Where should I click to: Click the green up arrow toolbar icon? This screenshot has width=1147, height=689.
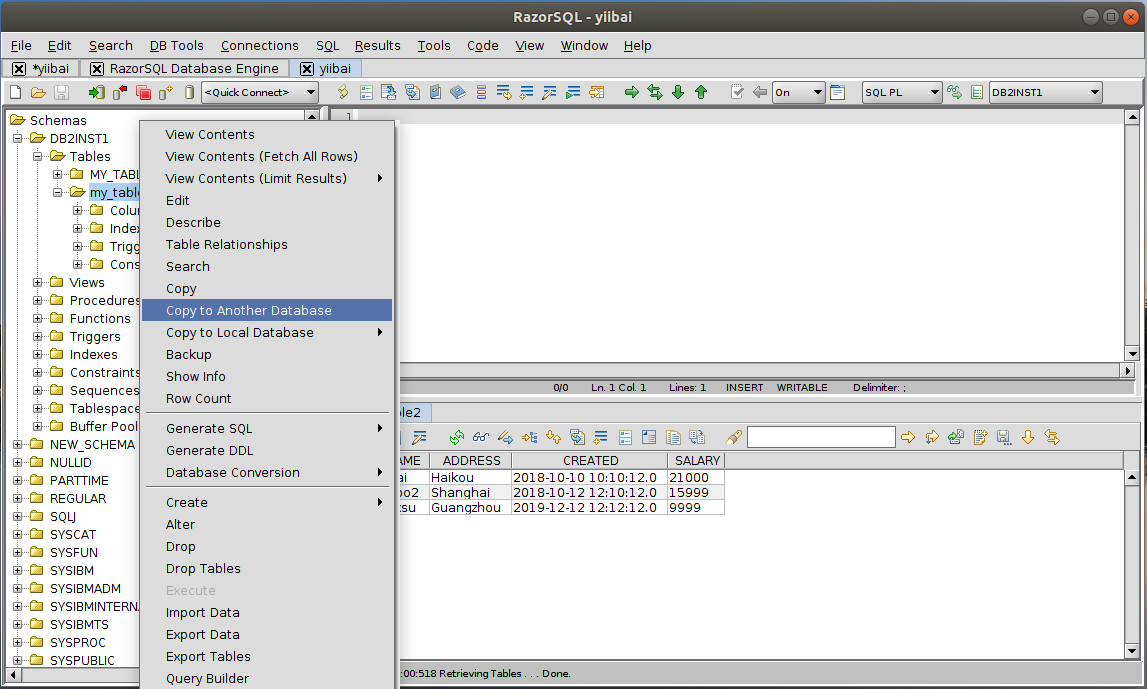701,93
